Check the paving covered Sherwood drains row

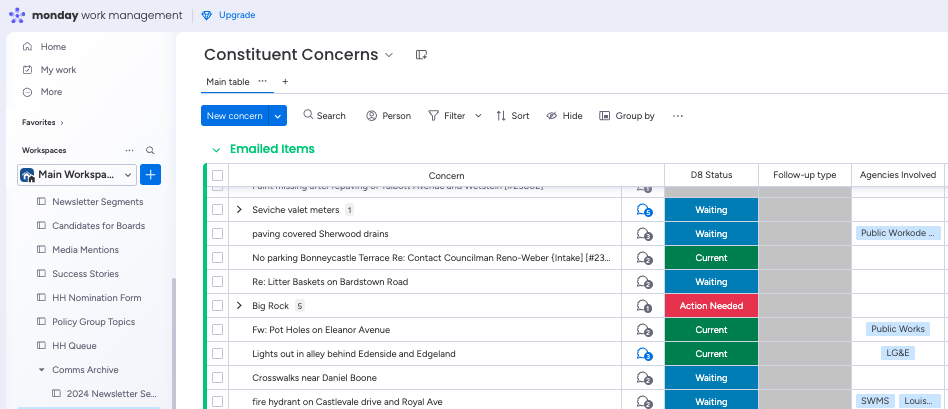(x=218, y=234)
